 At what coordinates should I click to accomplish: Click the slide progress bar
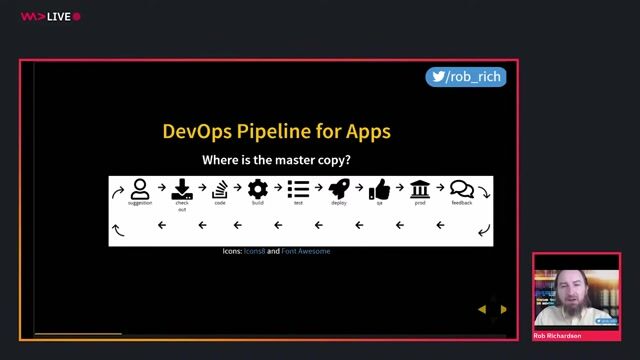pos(270,334)
